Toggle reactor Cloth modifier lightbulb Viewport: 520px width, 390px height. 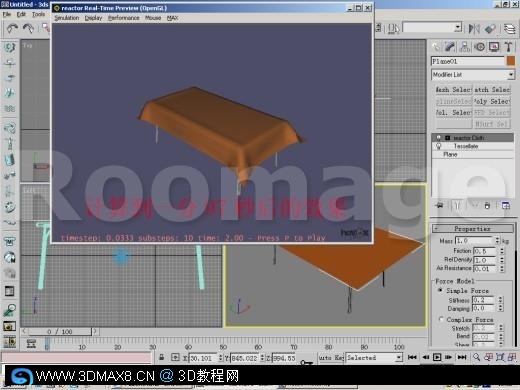439,138
